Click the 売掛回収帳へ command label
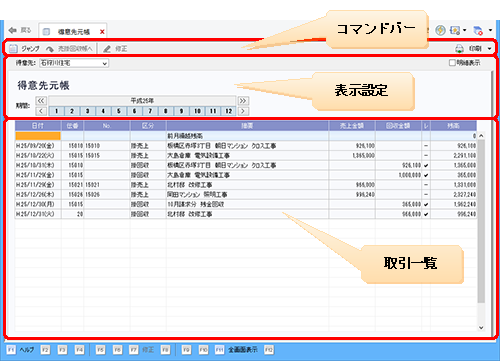The width and height of the screenshot is (500, 361). (x=75, y=49)
